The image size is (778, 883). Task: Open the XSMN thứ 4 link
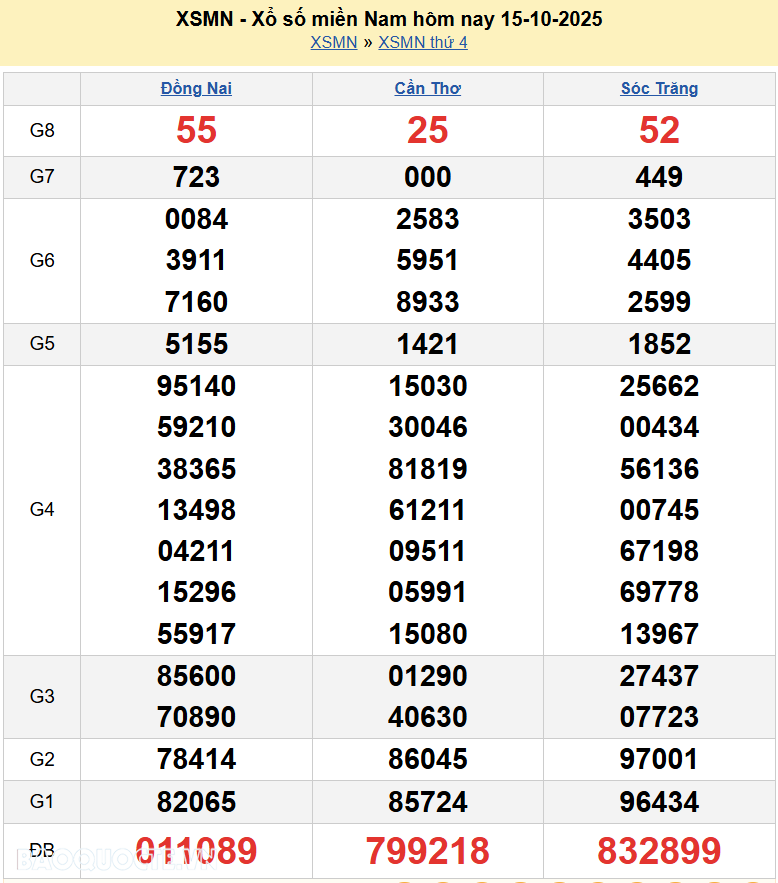(422, 42)
